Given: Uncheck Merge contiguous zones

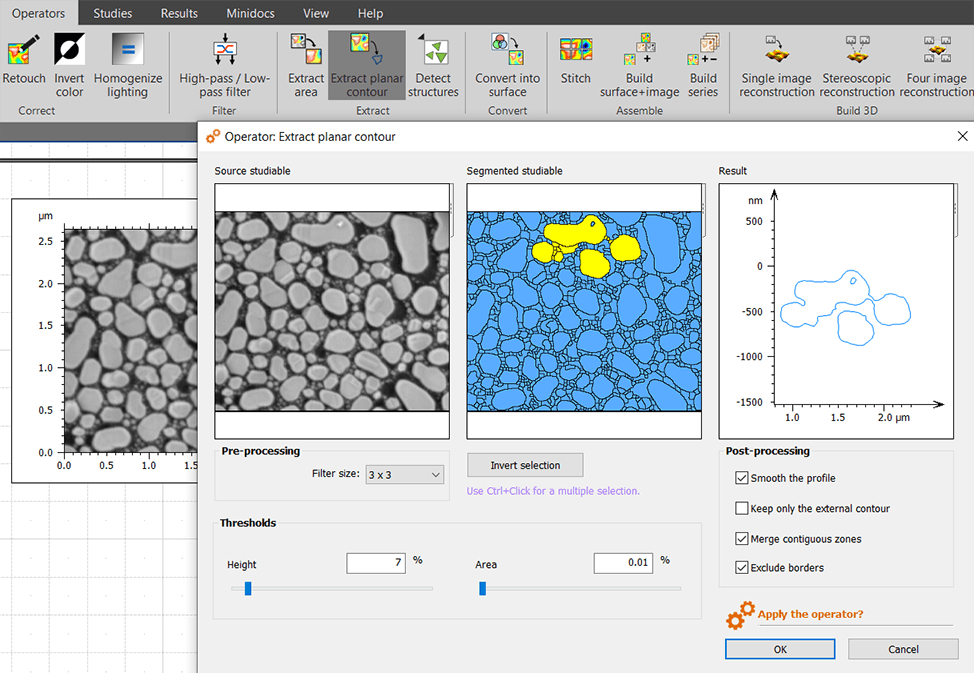Looking at the screenshot, I should (x=742, y=539).
